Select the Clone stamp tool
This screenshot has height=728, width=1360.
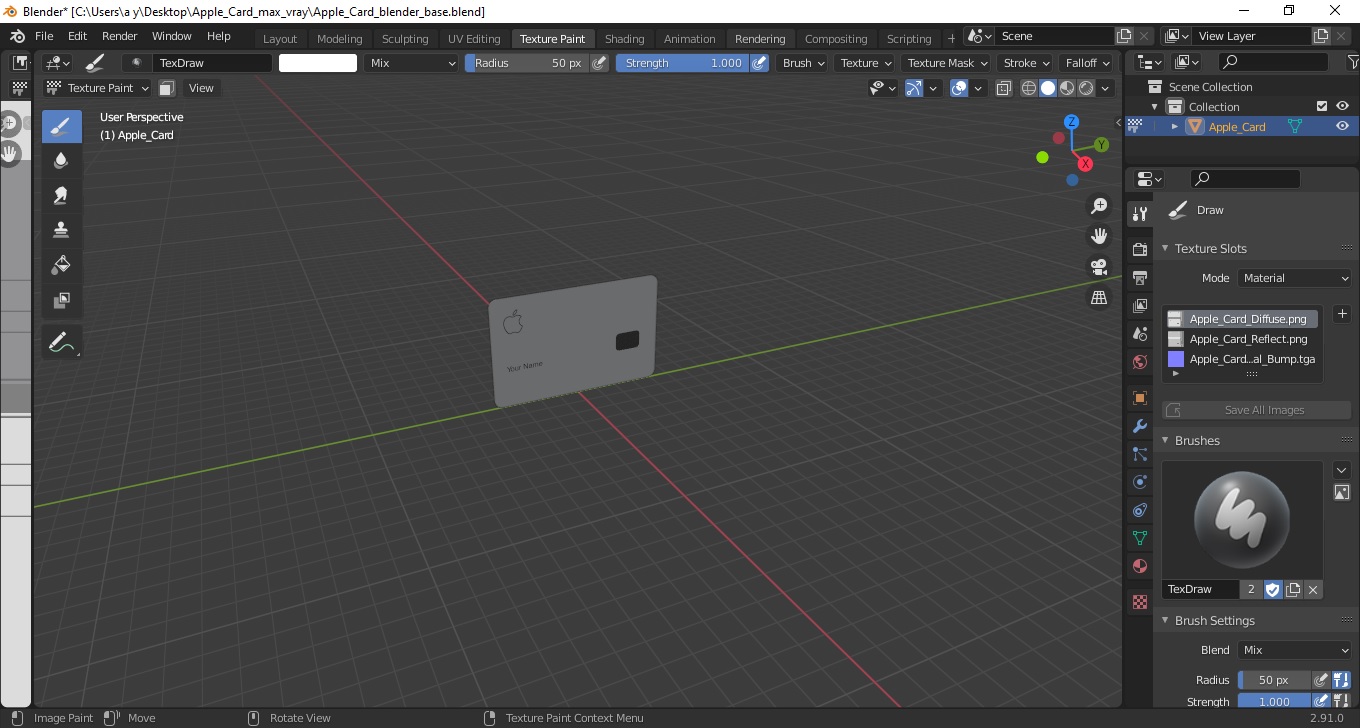coord(61,230)
